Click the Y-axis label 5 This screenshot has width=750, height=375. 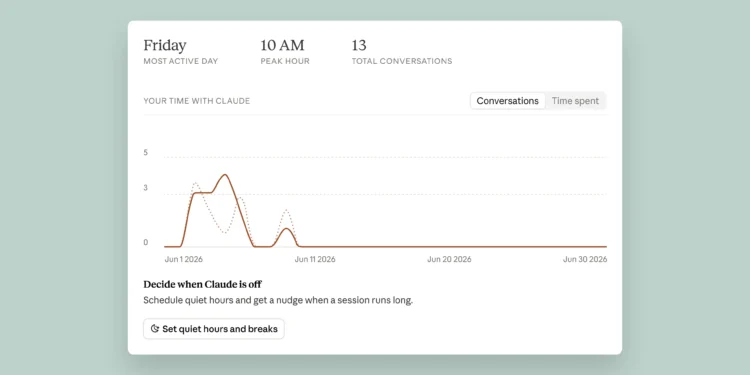(145, 153)
